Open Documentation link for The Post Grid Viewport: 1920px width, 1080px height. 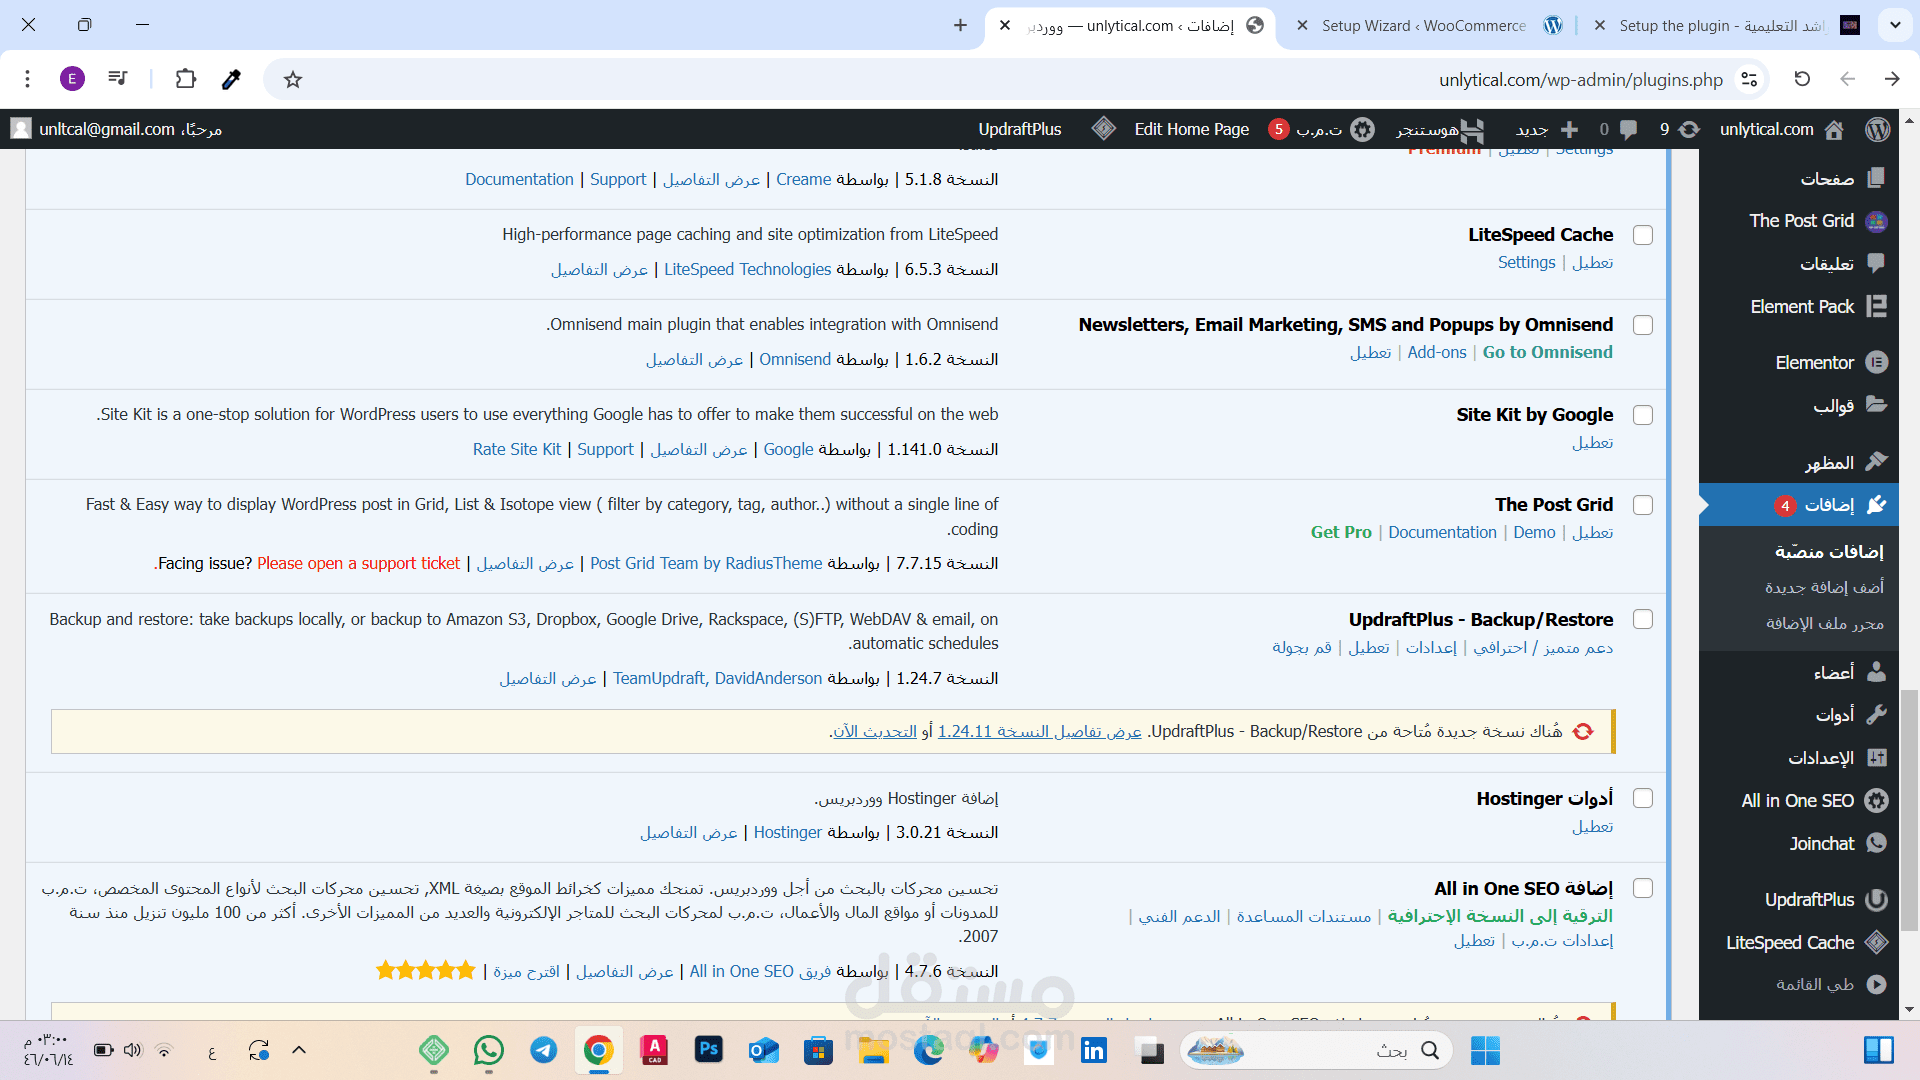pos(1442,532)
